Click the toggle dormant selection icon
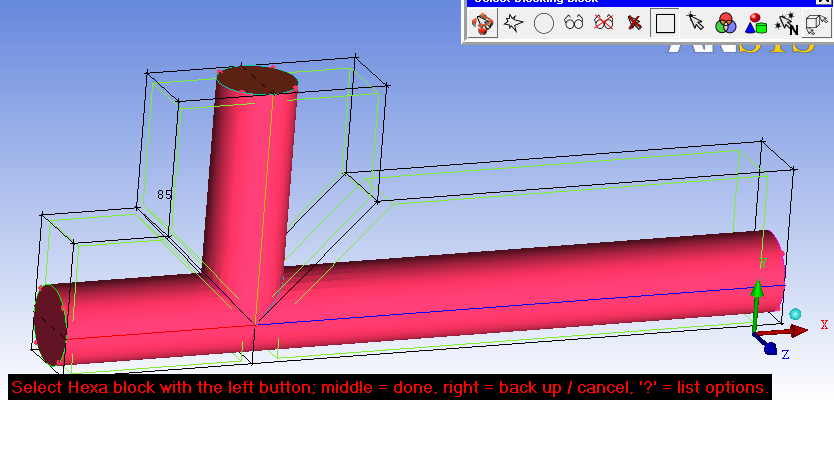The height and width of the screenshot is (460, 834). (x=484, y=24)
